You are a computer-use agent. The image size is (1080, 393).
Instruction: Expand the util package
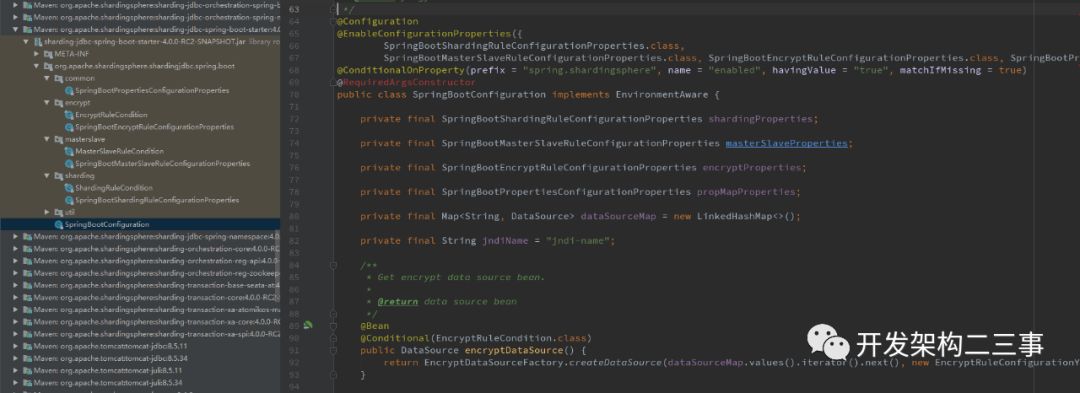coord(47,212)
